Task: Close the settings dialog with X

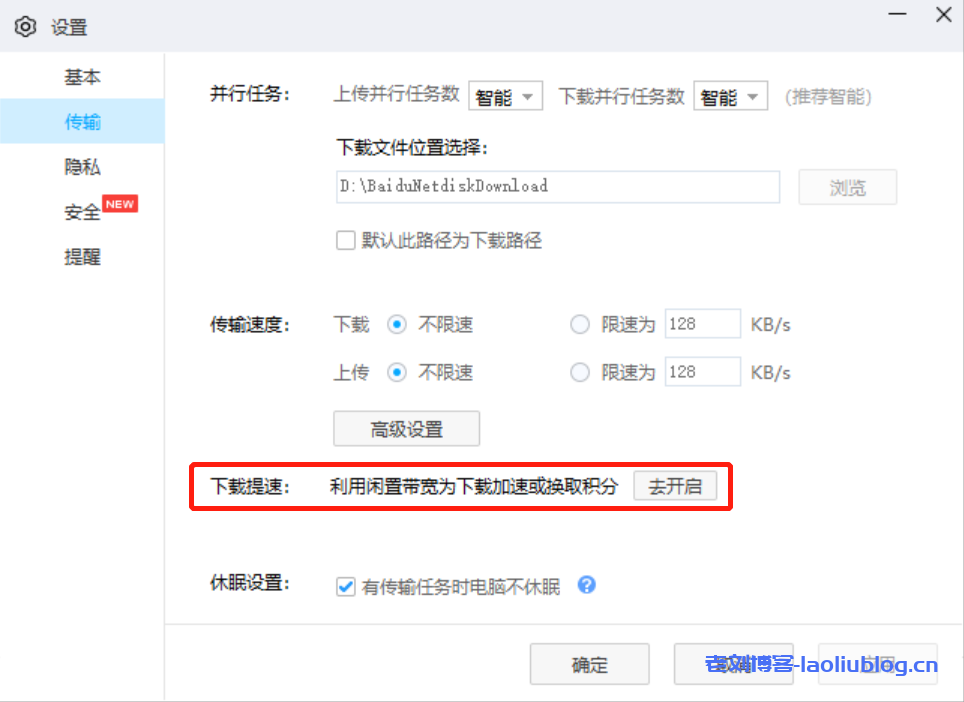Action: (x=942, y=15)
